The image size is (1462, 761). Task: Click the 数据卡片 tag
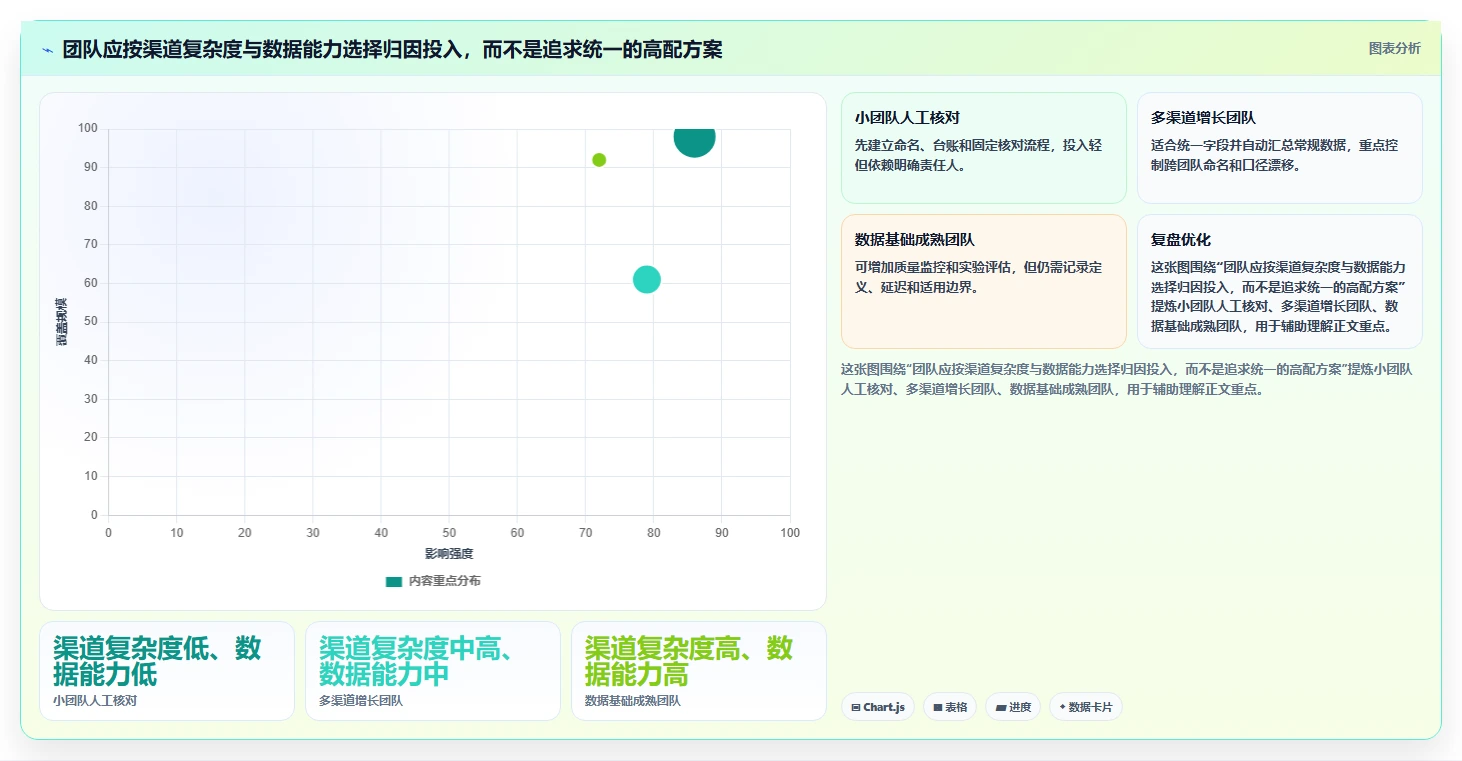1086,707
